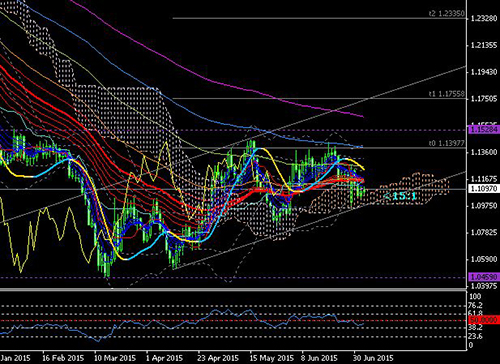Image resolution: width=500 pixels, height=364 pixels.
Task: Click the 1.13600 price axis value
Action: (484, 152)
